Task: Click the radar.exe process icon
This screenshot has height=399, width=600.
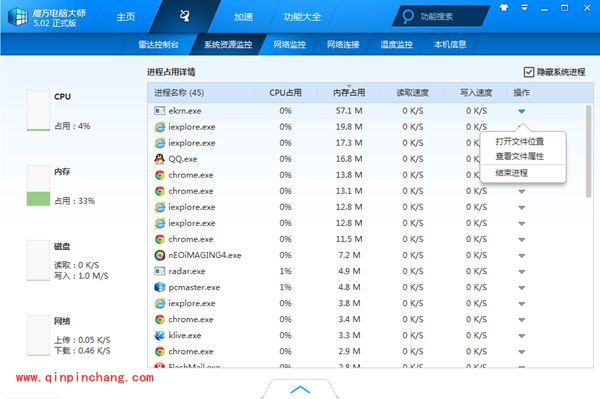Action: [160, 271]
